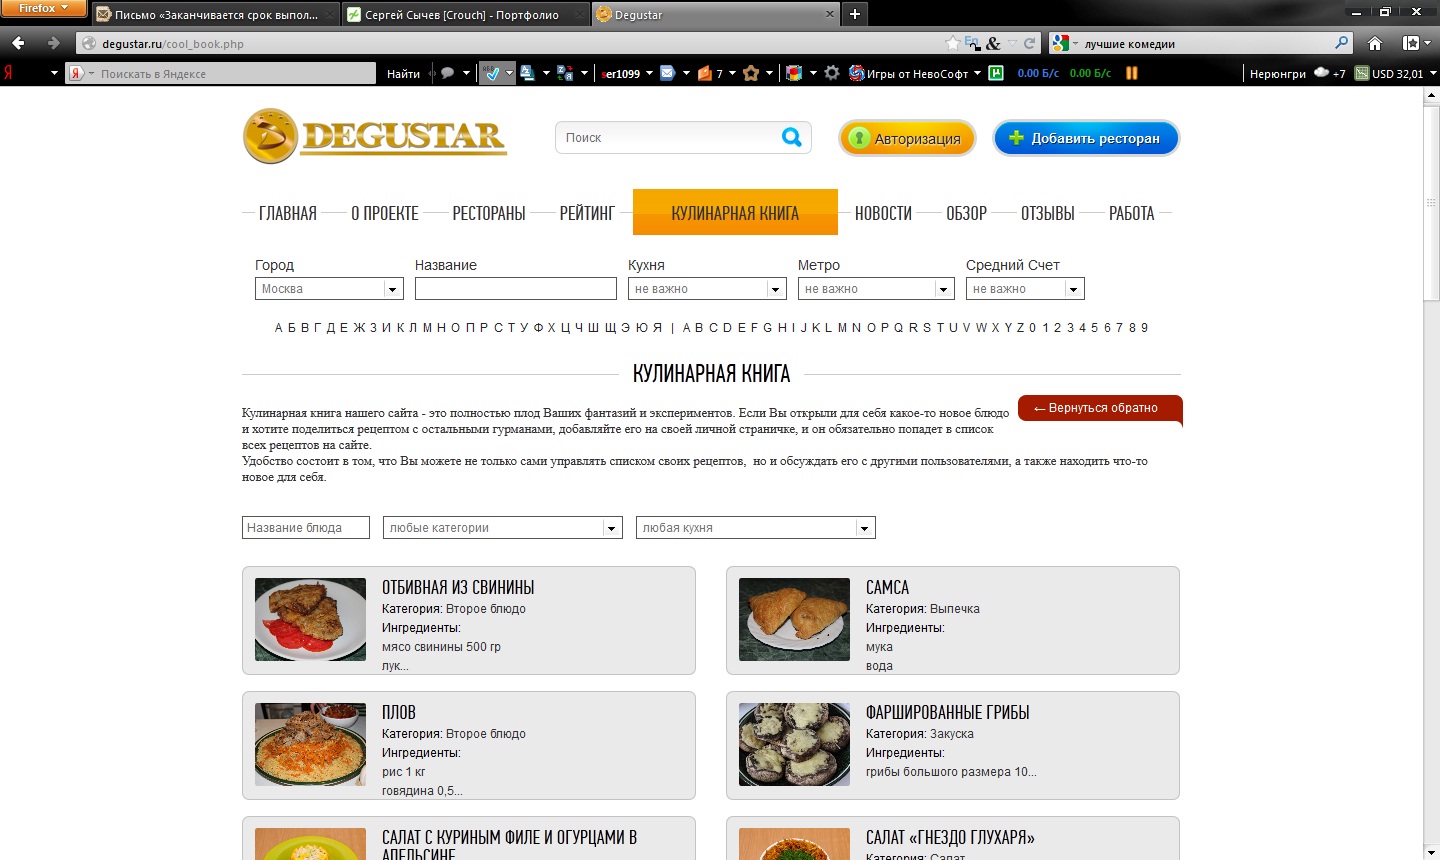Open a new browser tab
This screenshot has width=1440, height=860.
coord(855,14)
